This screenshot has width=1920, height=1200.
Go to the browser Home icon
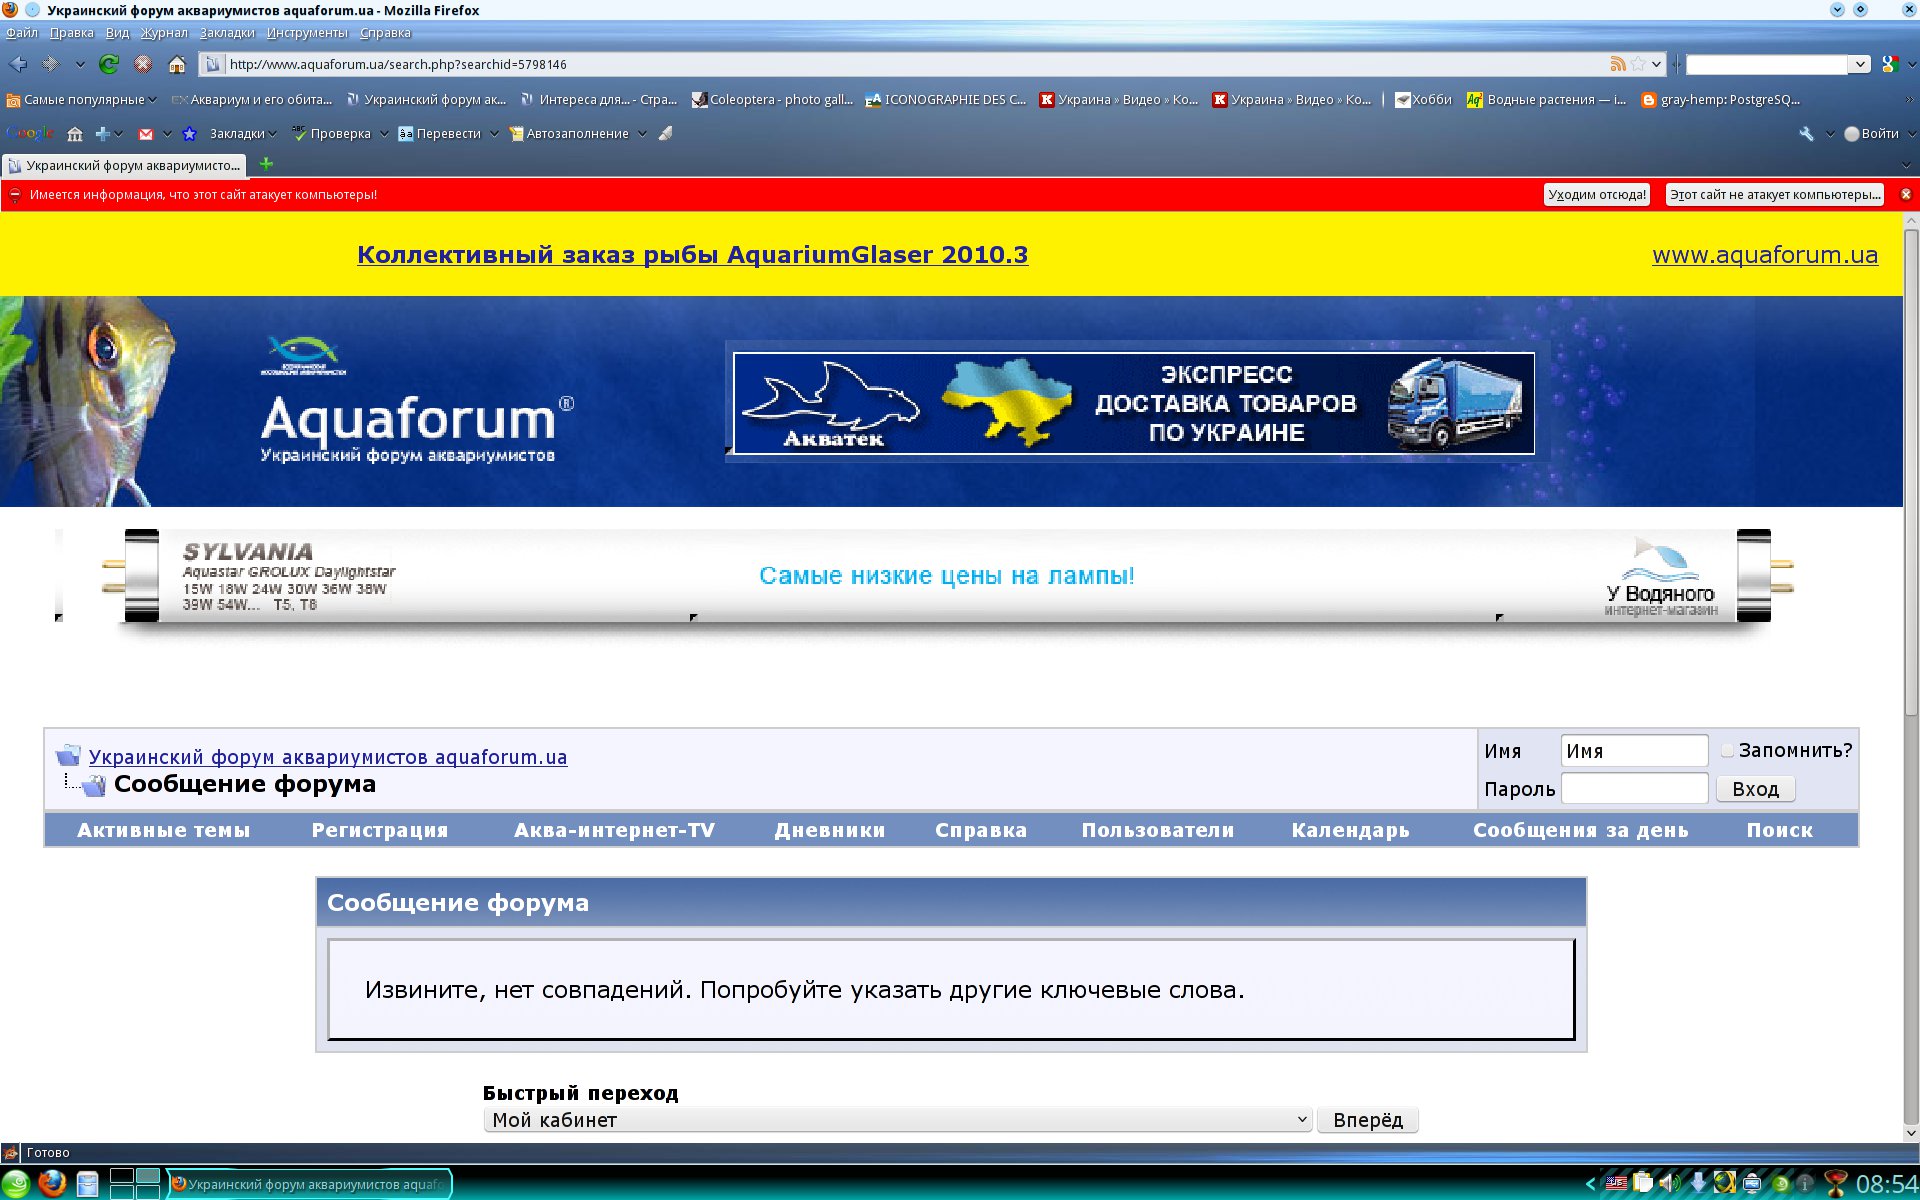click(177, 65)
